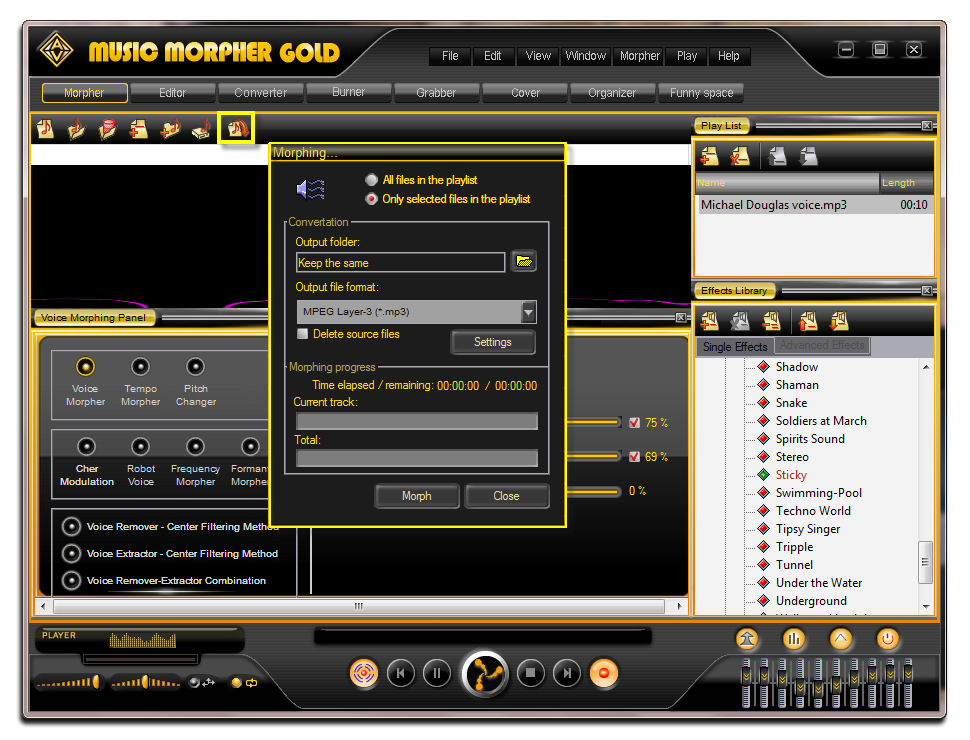Click the single up-arrow icon above equalizer
Image resolution: width=970 pixels, height=740 pixels.
point(841,639)
